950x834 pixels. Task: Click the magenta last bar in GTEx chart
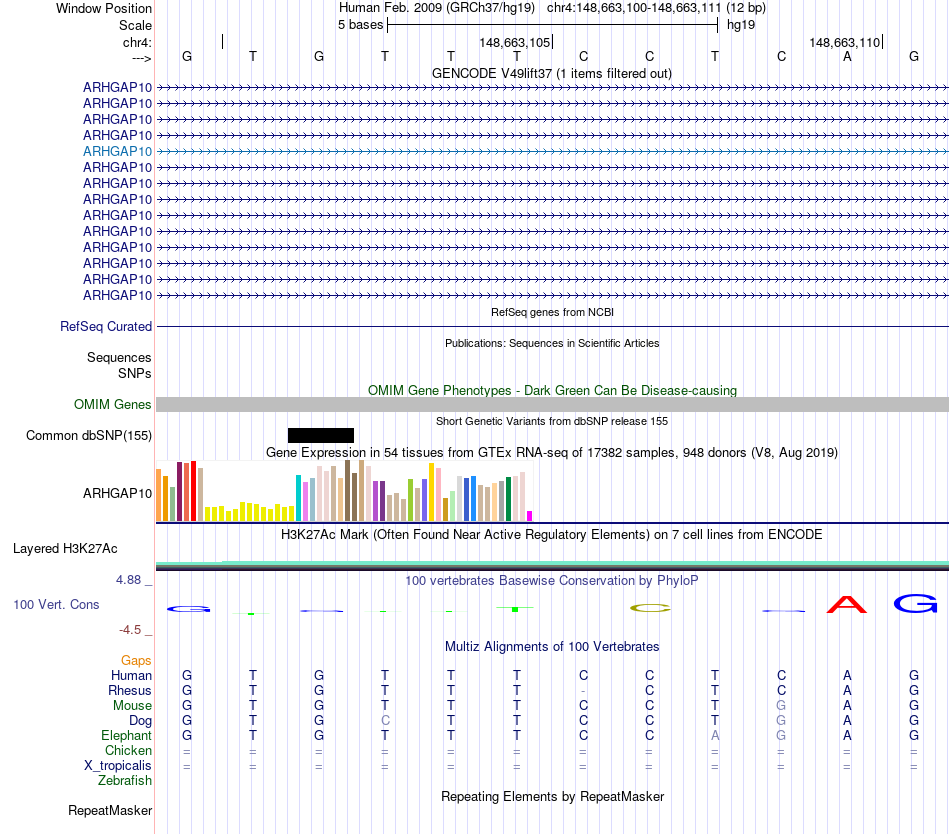tap(530, 516)
